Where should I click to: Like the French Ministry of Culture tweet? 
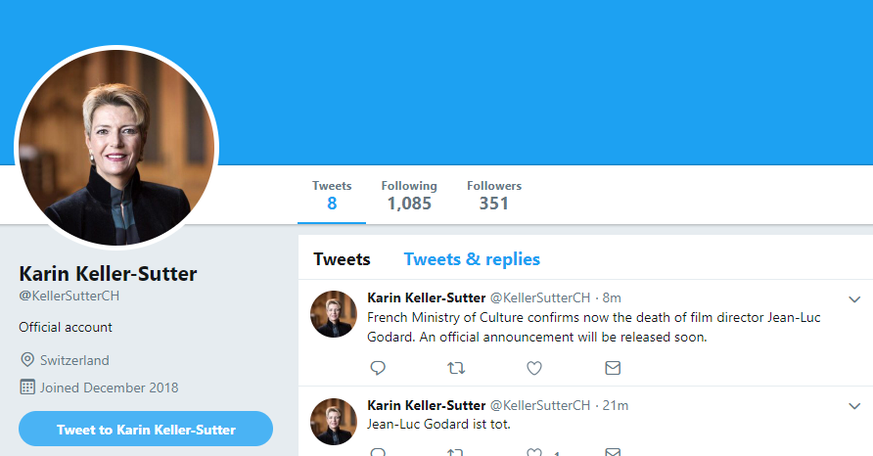point(534,368)
